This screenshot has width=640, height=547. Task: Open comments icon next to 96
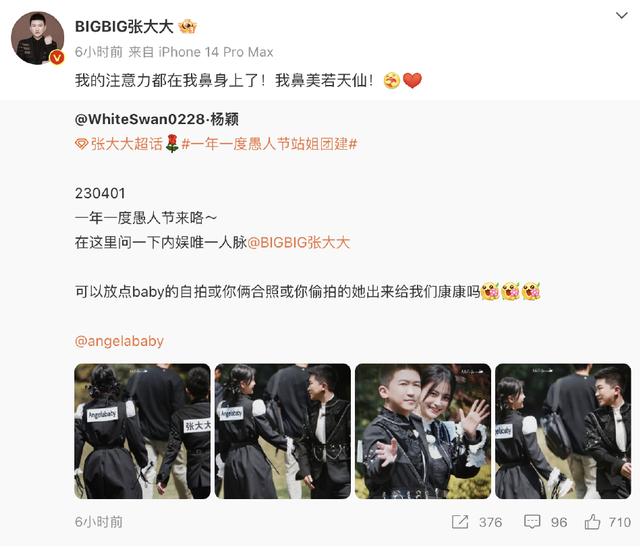532,522
